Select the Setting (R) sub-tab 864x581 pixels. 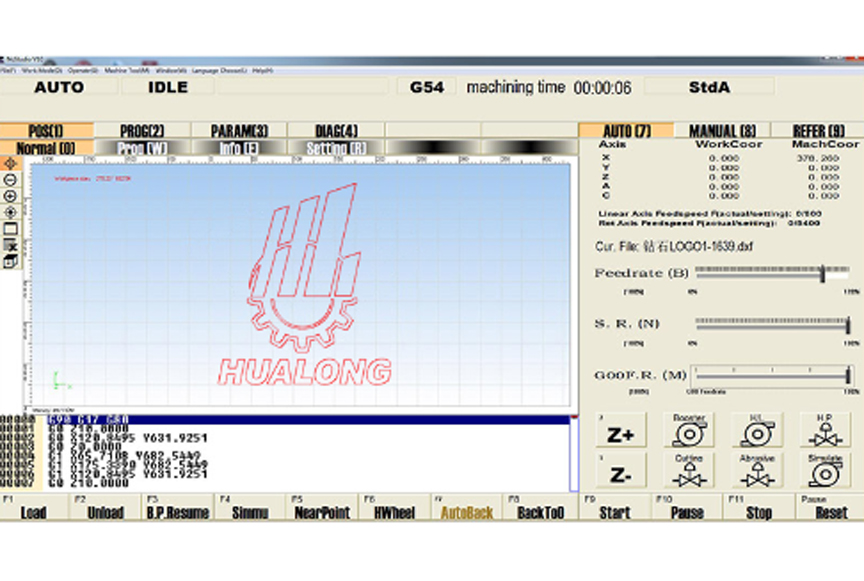(336, 148)
